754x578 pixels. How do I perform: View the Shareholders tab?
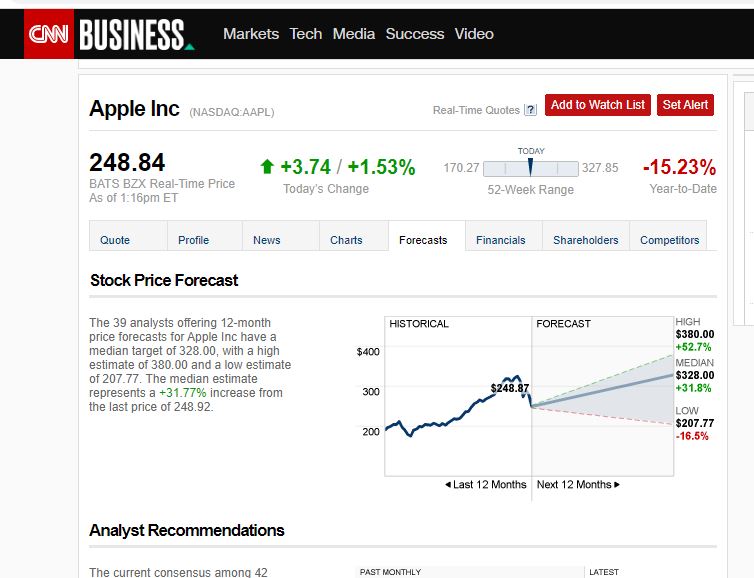(586, 240)
